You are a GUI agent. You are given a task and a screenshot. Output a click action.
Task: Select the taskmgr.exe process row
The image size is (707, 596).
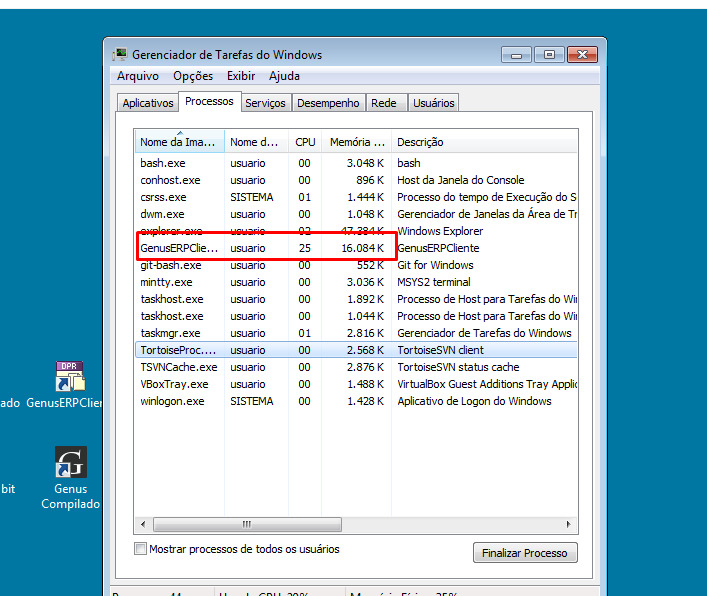coord(356,333)
